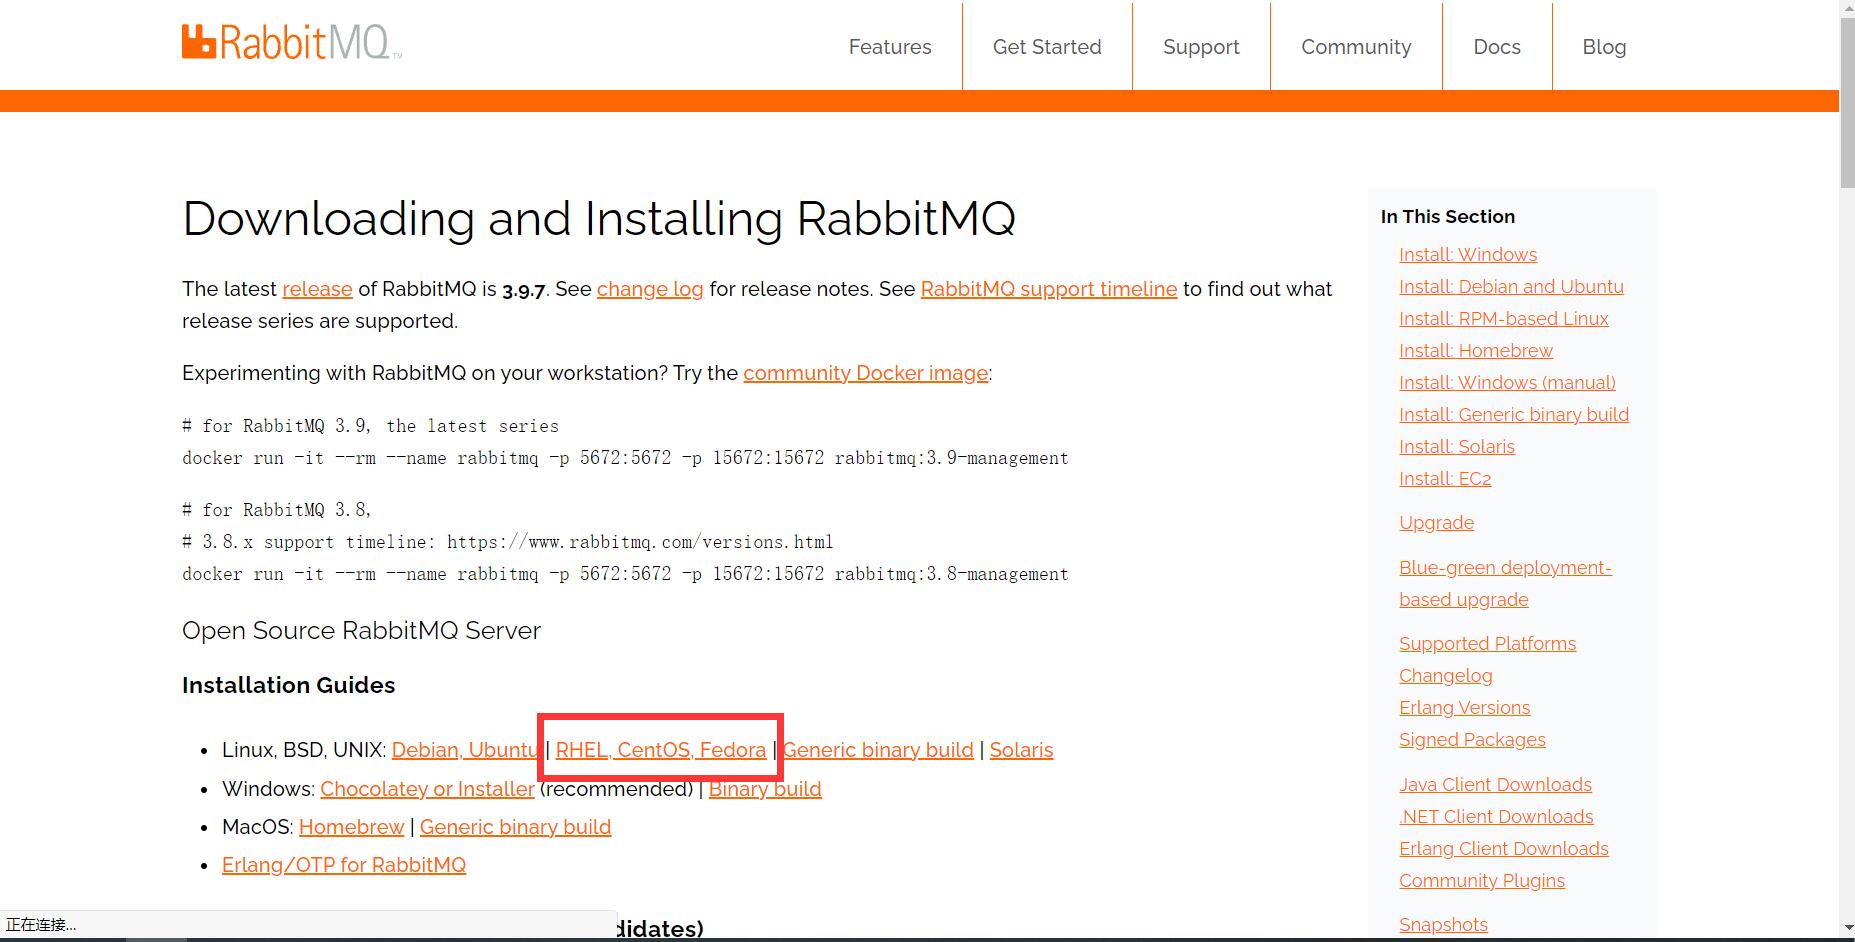
Task: Open the Blog menu item
Action: [1604, 47]
